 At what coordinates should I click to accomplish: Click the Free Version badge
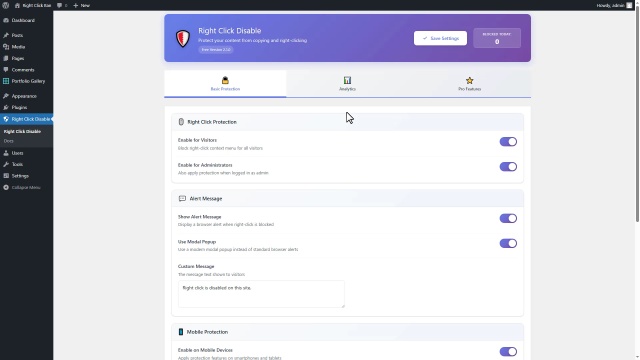pos(216,49)
